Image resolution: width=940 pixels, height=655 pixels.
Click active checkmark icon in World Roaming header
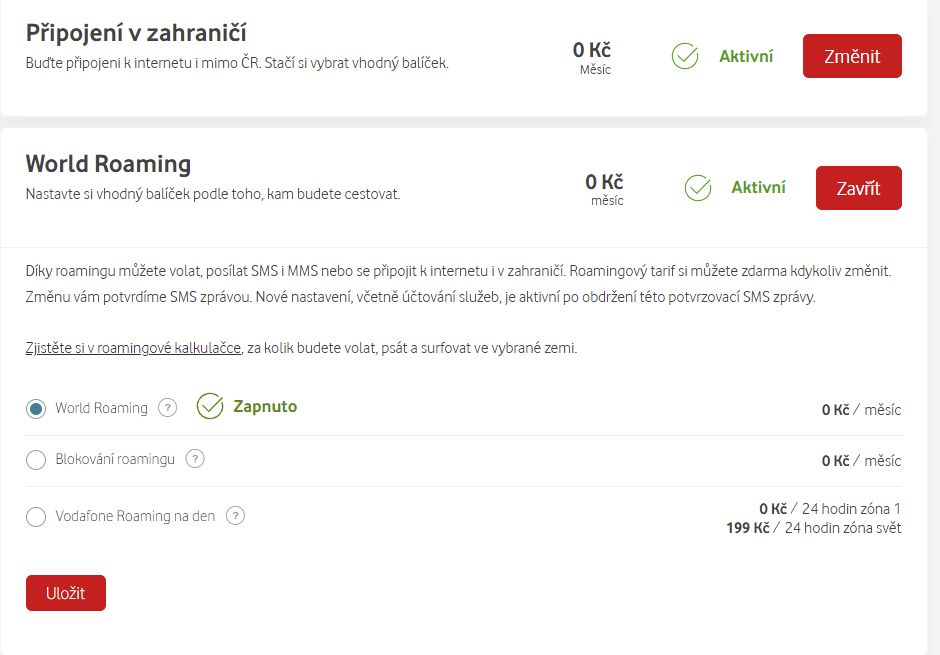click(x=697, y=188)
